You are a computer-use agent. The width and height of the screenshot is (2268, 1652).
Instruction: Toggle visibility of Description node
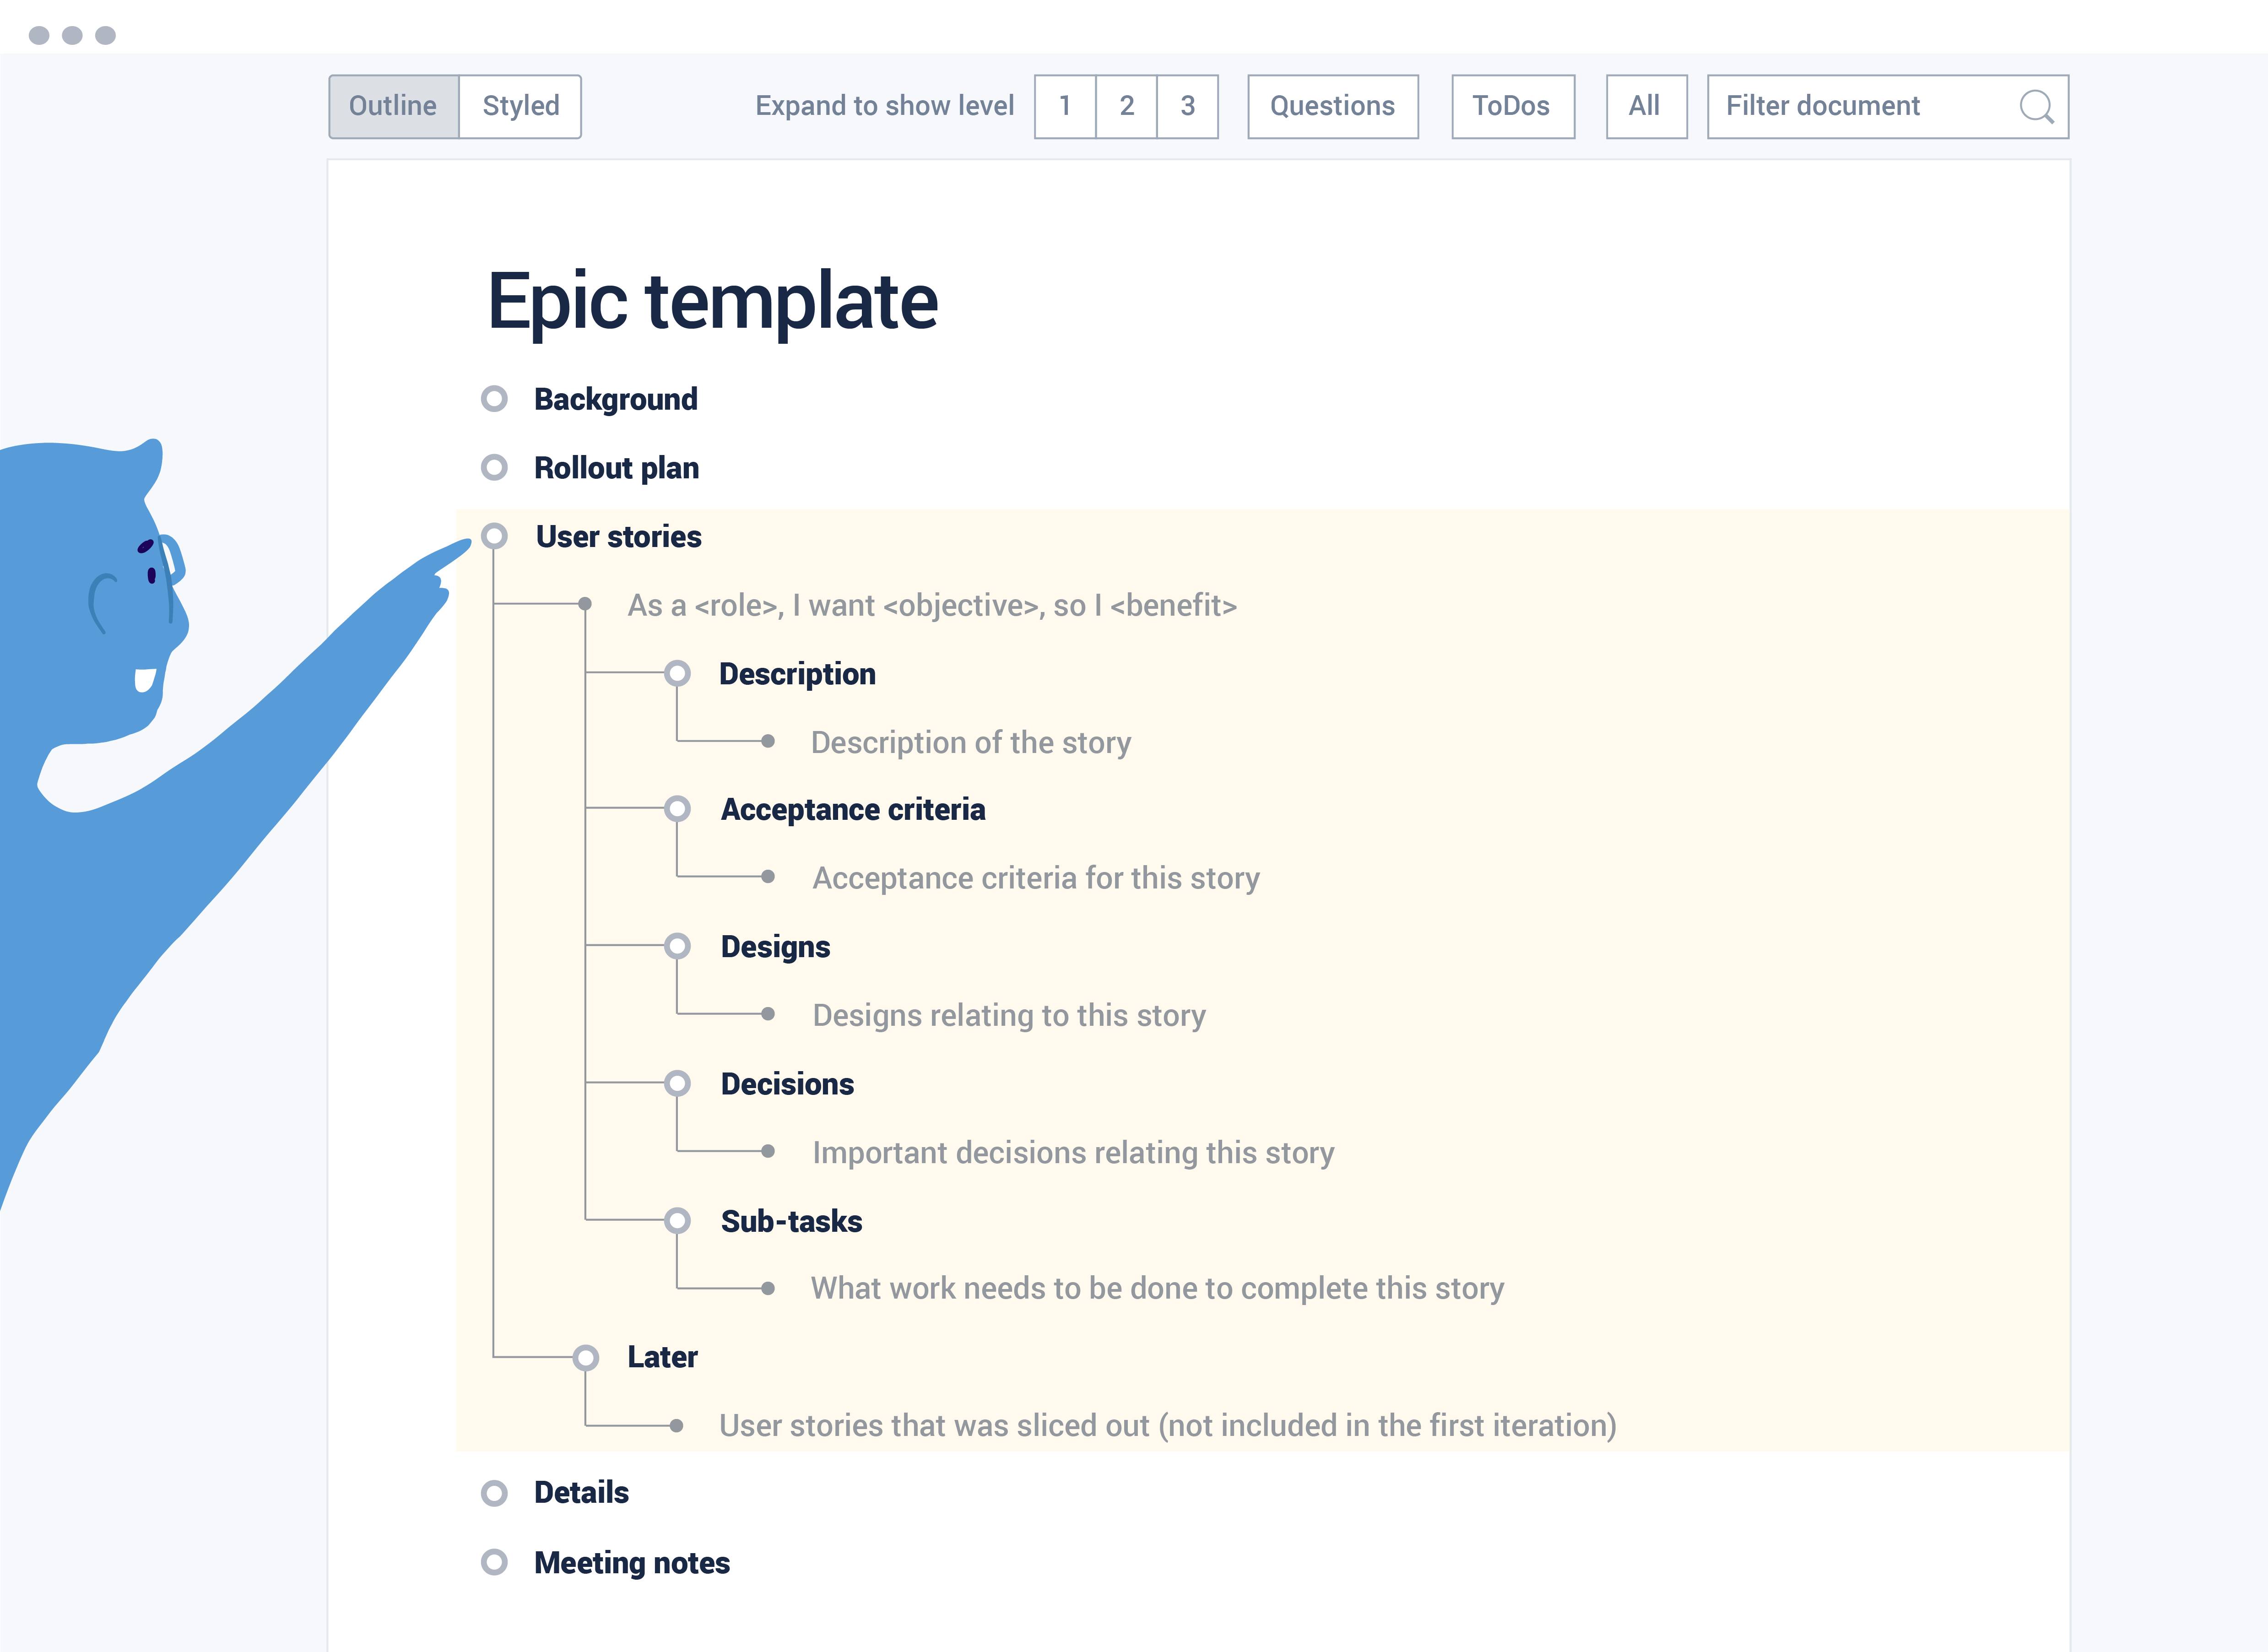point(683,673)
